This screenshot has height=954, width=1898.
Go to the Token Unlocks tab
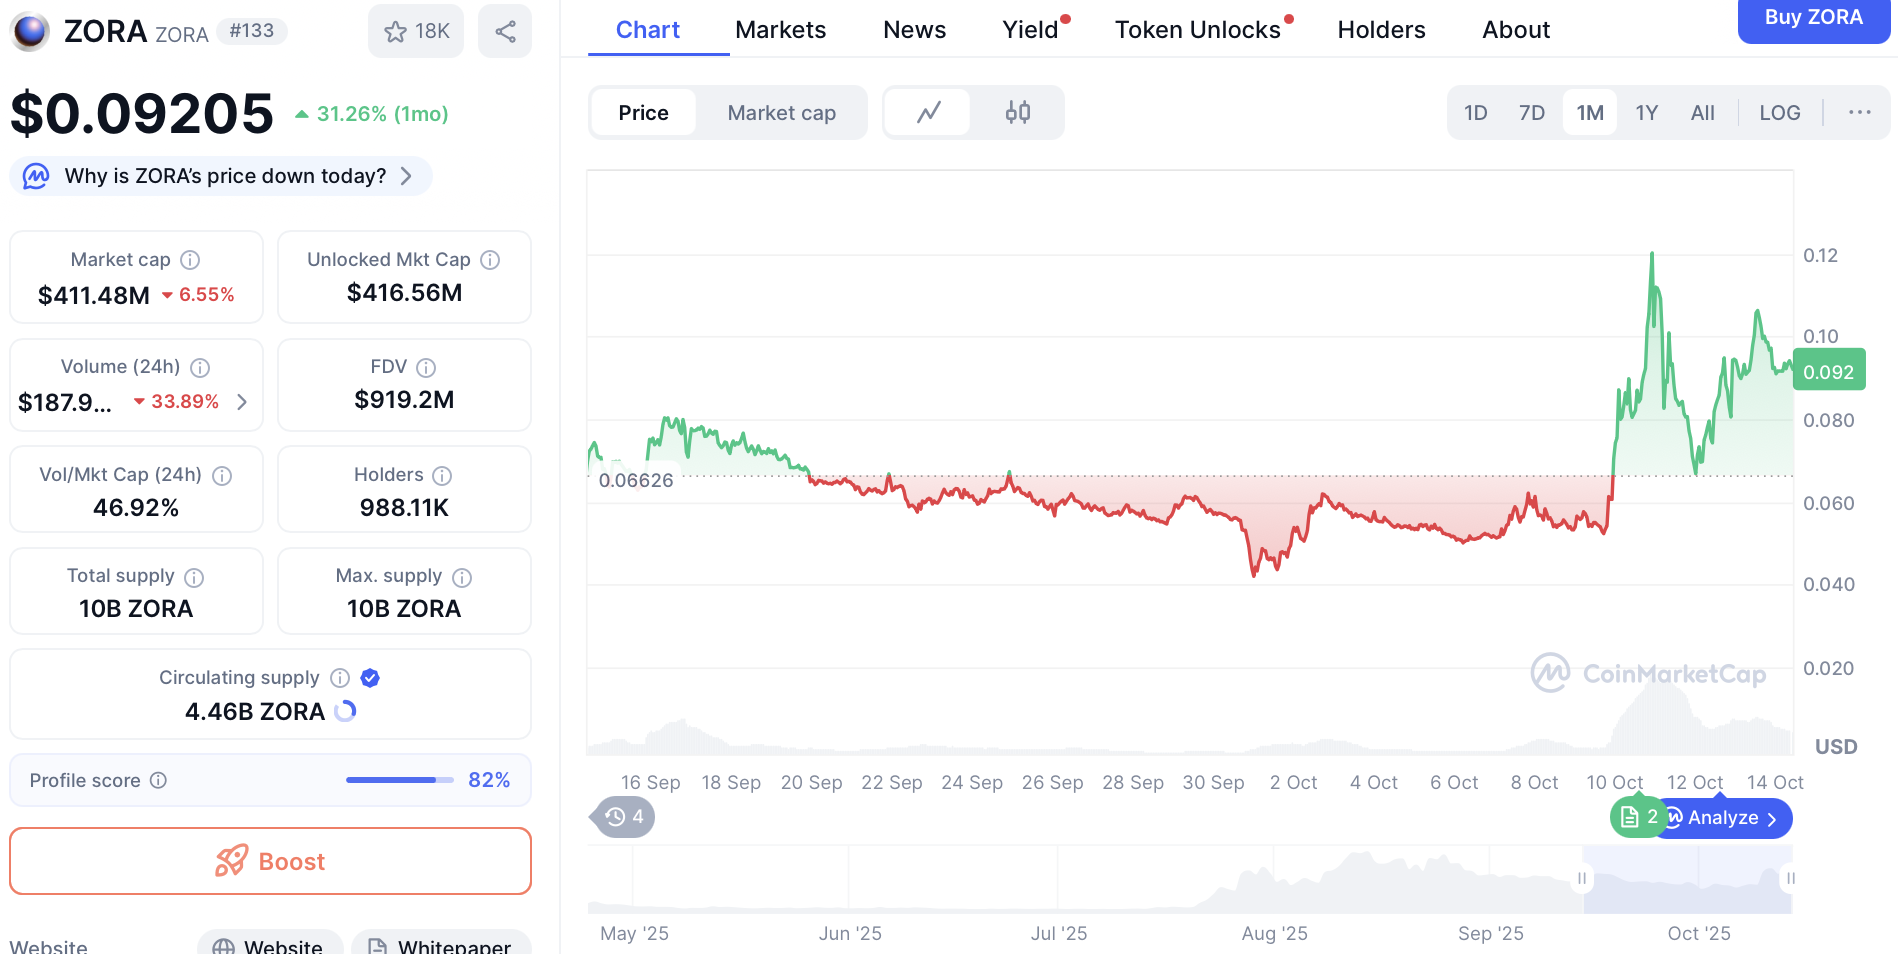1197,30
